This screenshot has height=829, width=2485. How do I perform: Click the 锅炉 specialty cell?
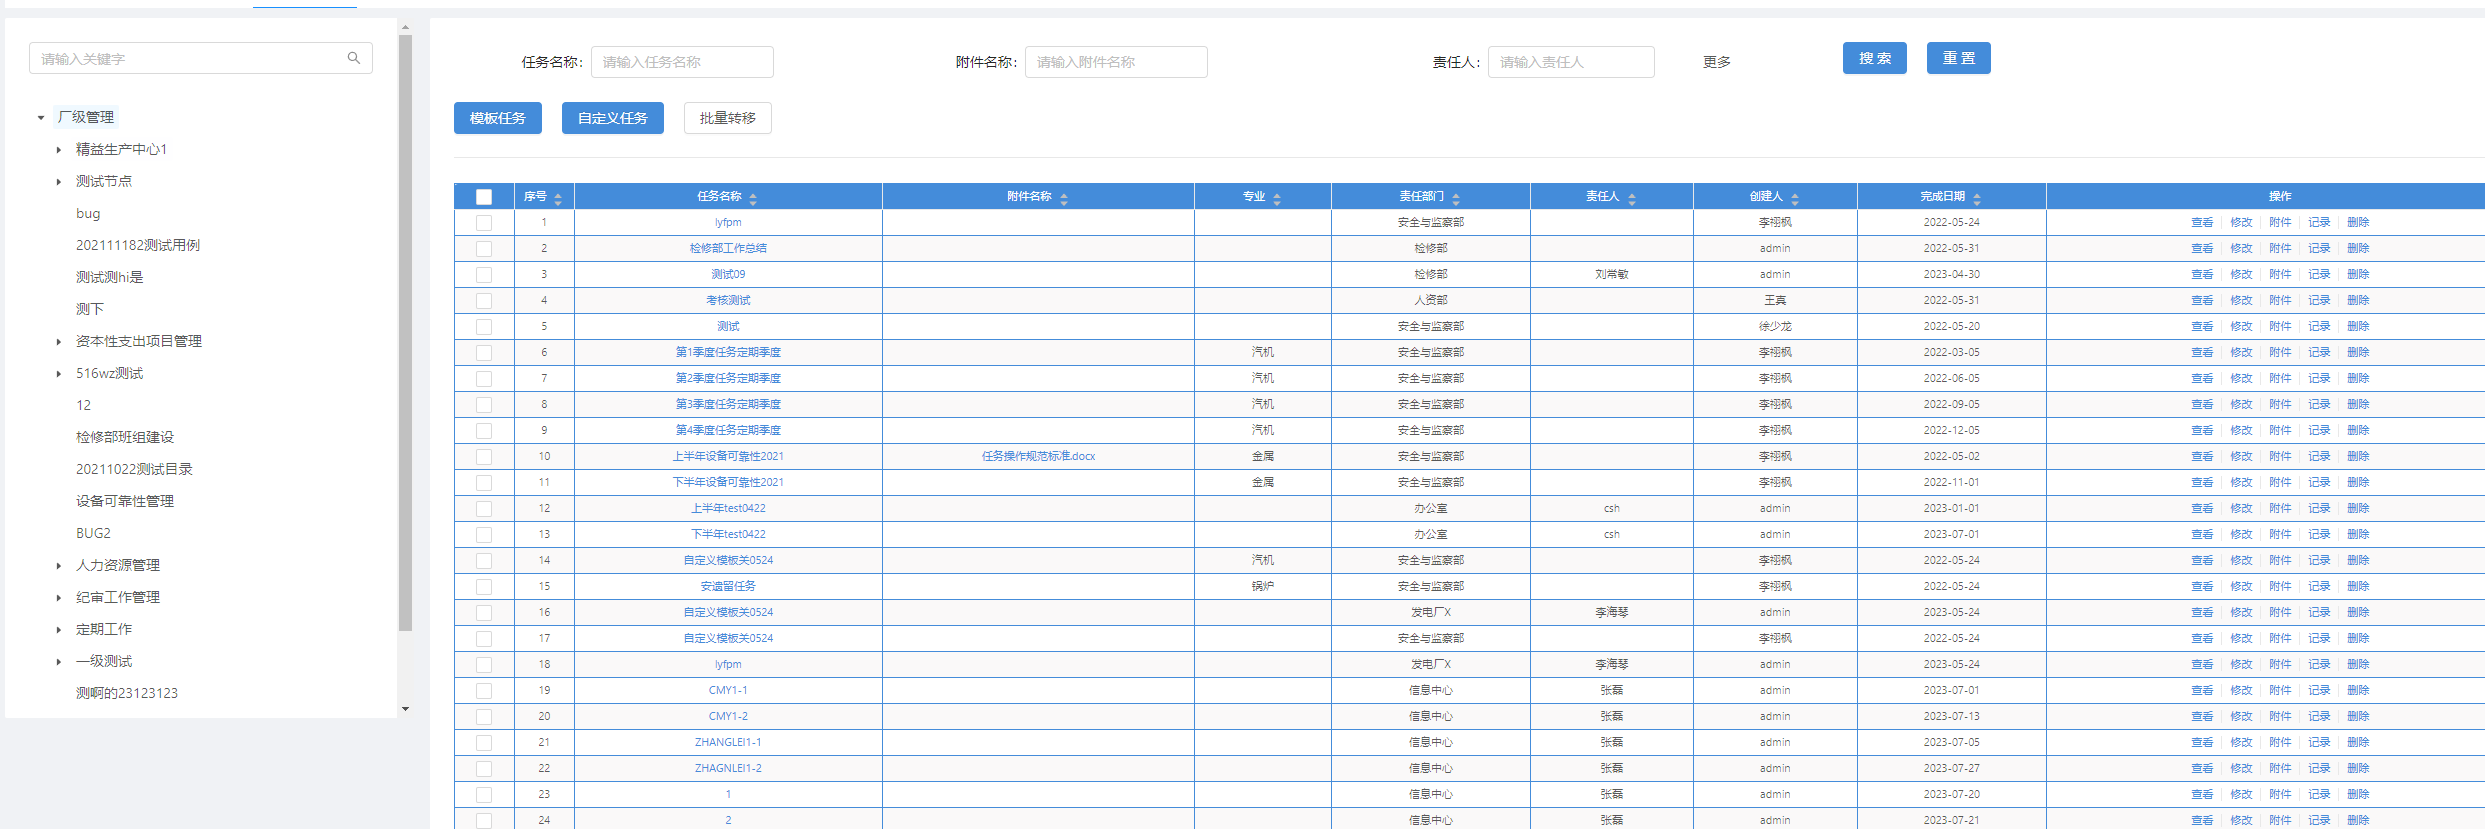click(x=1262, y=586)
